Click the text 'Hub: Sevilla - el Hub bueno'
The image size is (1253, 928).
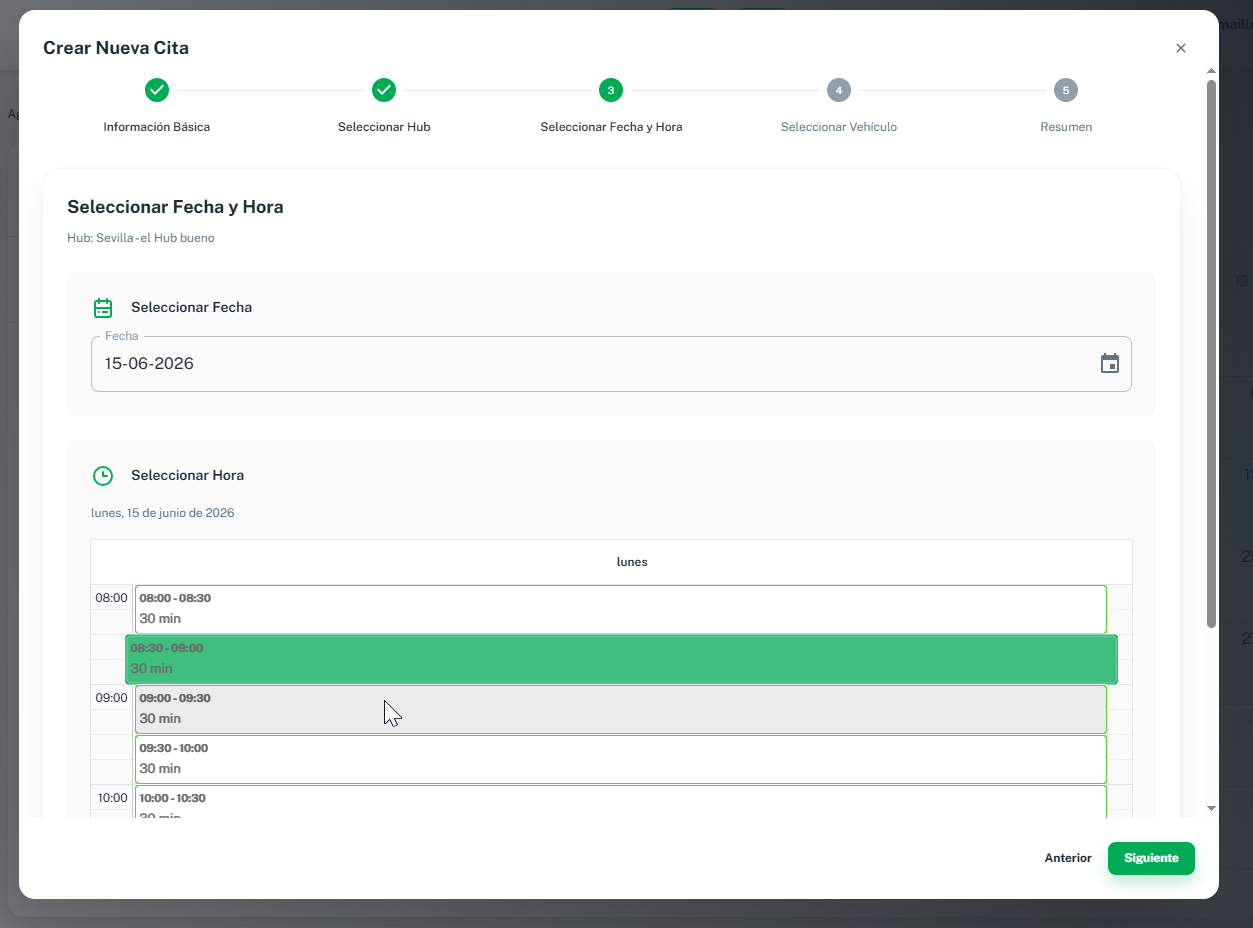pos(141,238)
